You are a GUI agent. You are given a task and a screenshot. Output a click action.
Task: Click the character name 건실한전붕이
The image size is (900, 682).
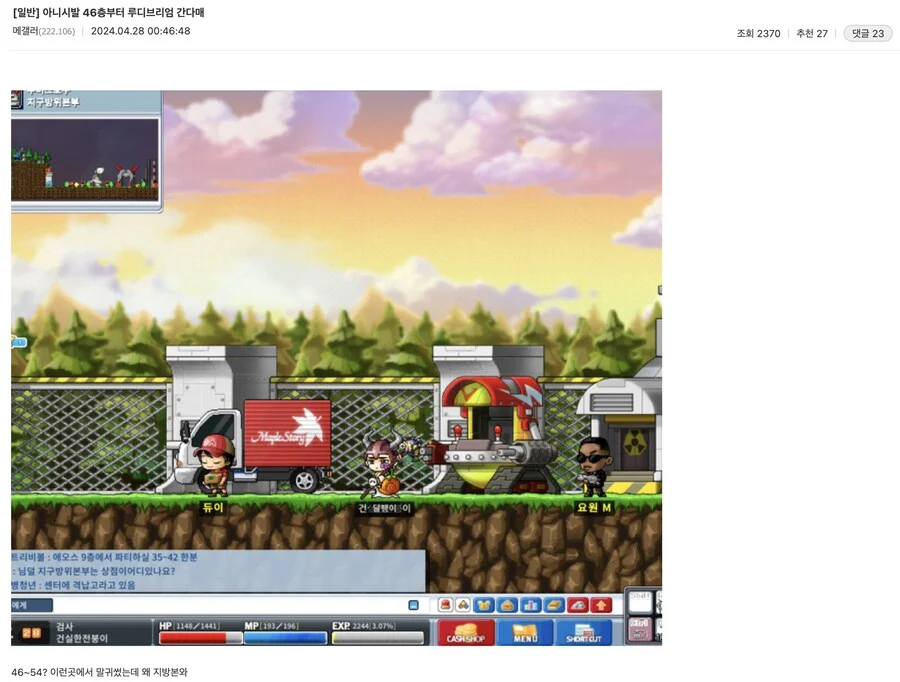(x=82, y=638)
